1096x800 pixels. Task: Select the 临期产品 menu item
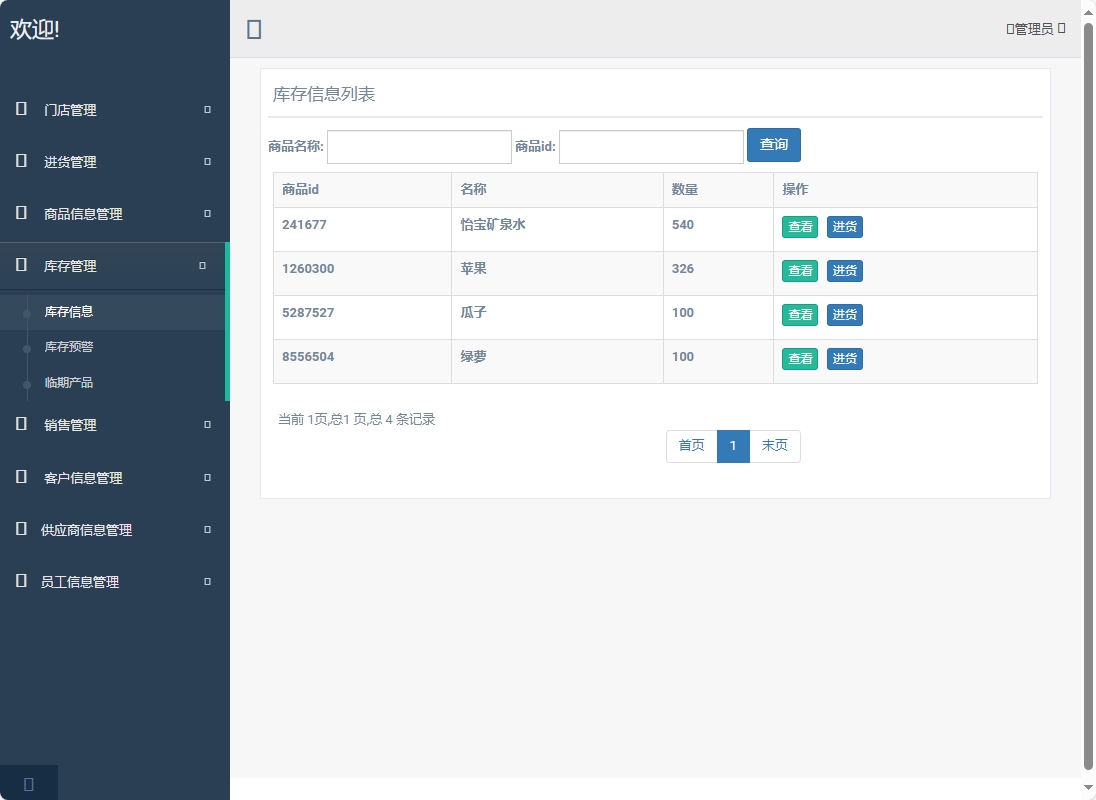point(67,383)
